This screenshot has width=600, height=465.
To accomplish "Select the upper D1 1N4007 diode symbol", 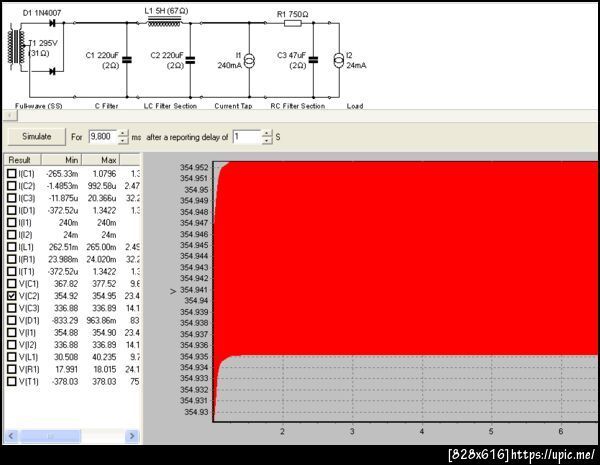I will click(x=52, y=23).
